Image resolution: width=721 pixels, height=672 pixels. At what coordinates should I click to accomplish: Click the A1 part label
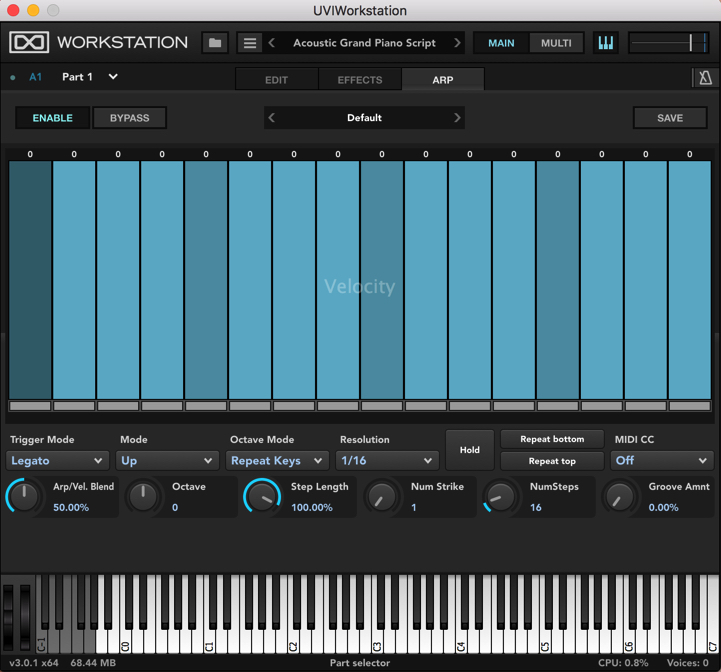click(35, 77)
